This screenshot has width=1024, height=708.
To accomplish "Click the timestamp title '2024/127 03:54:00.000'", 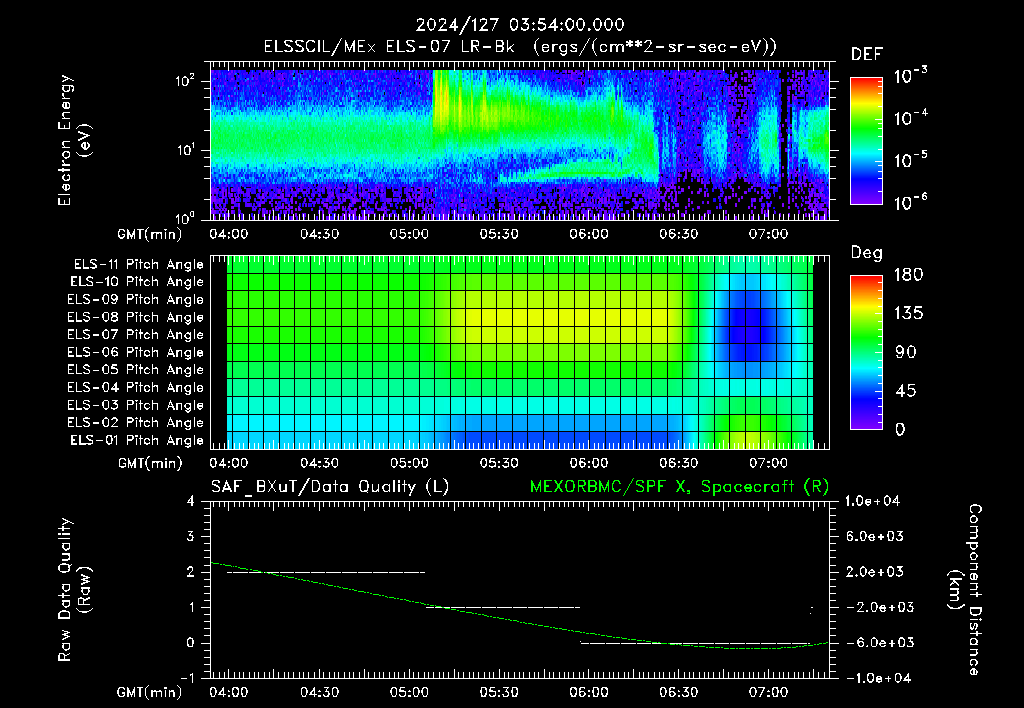I will coord(520,25).
